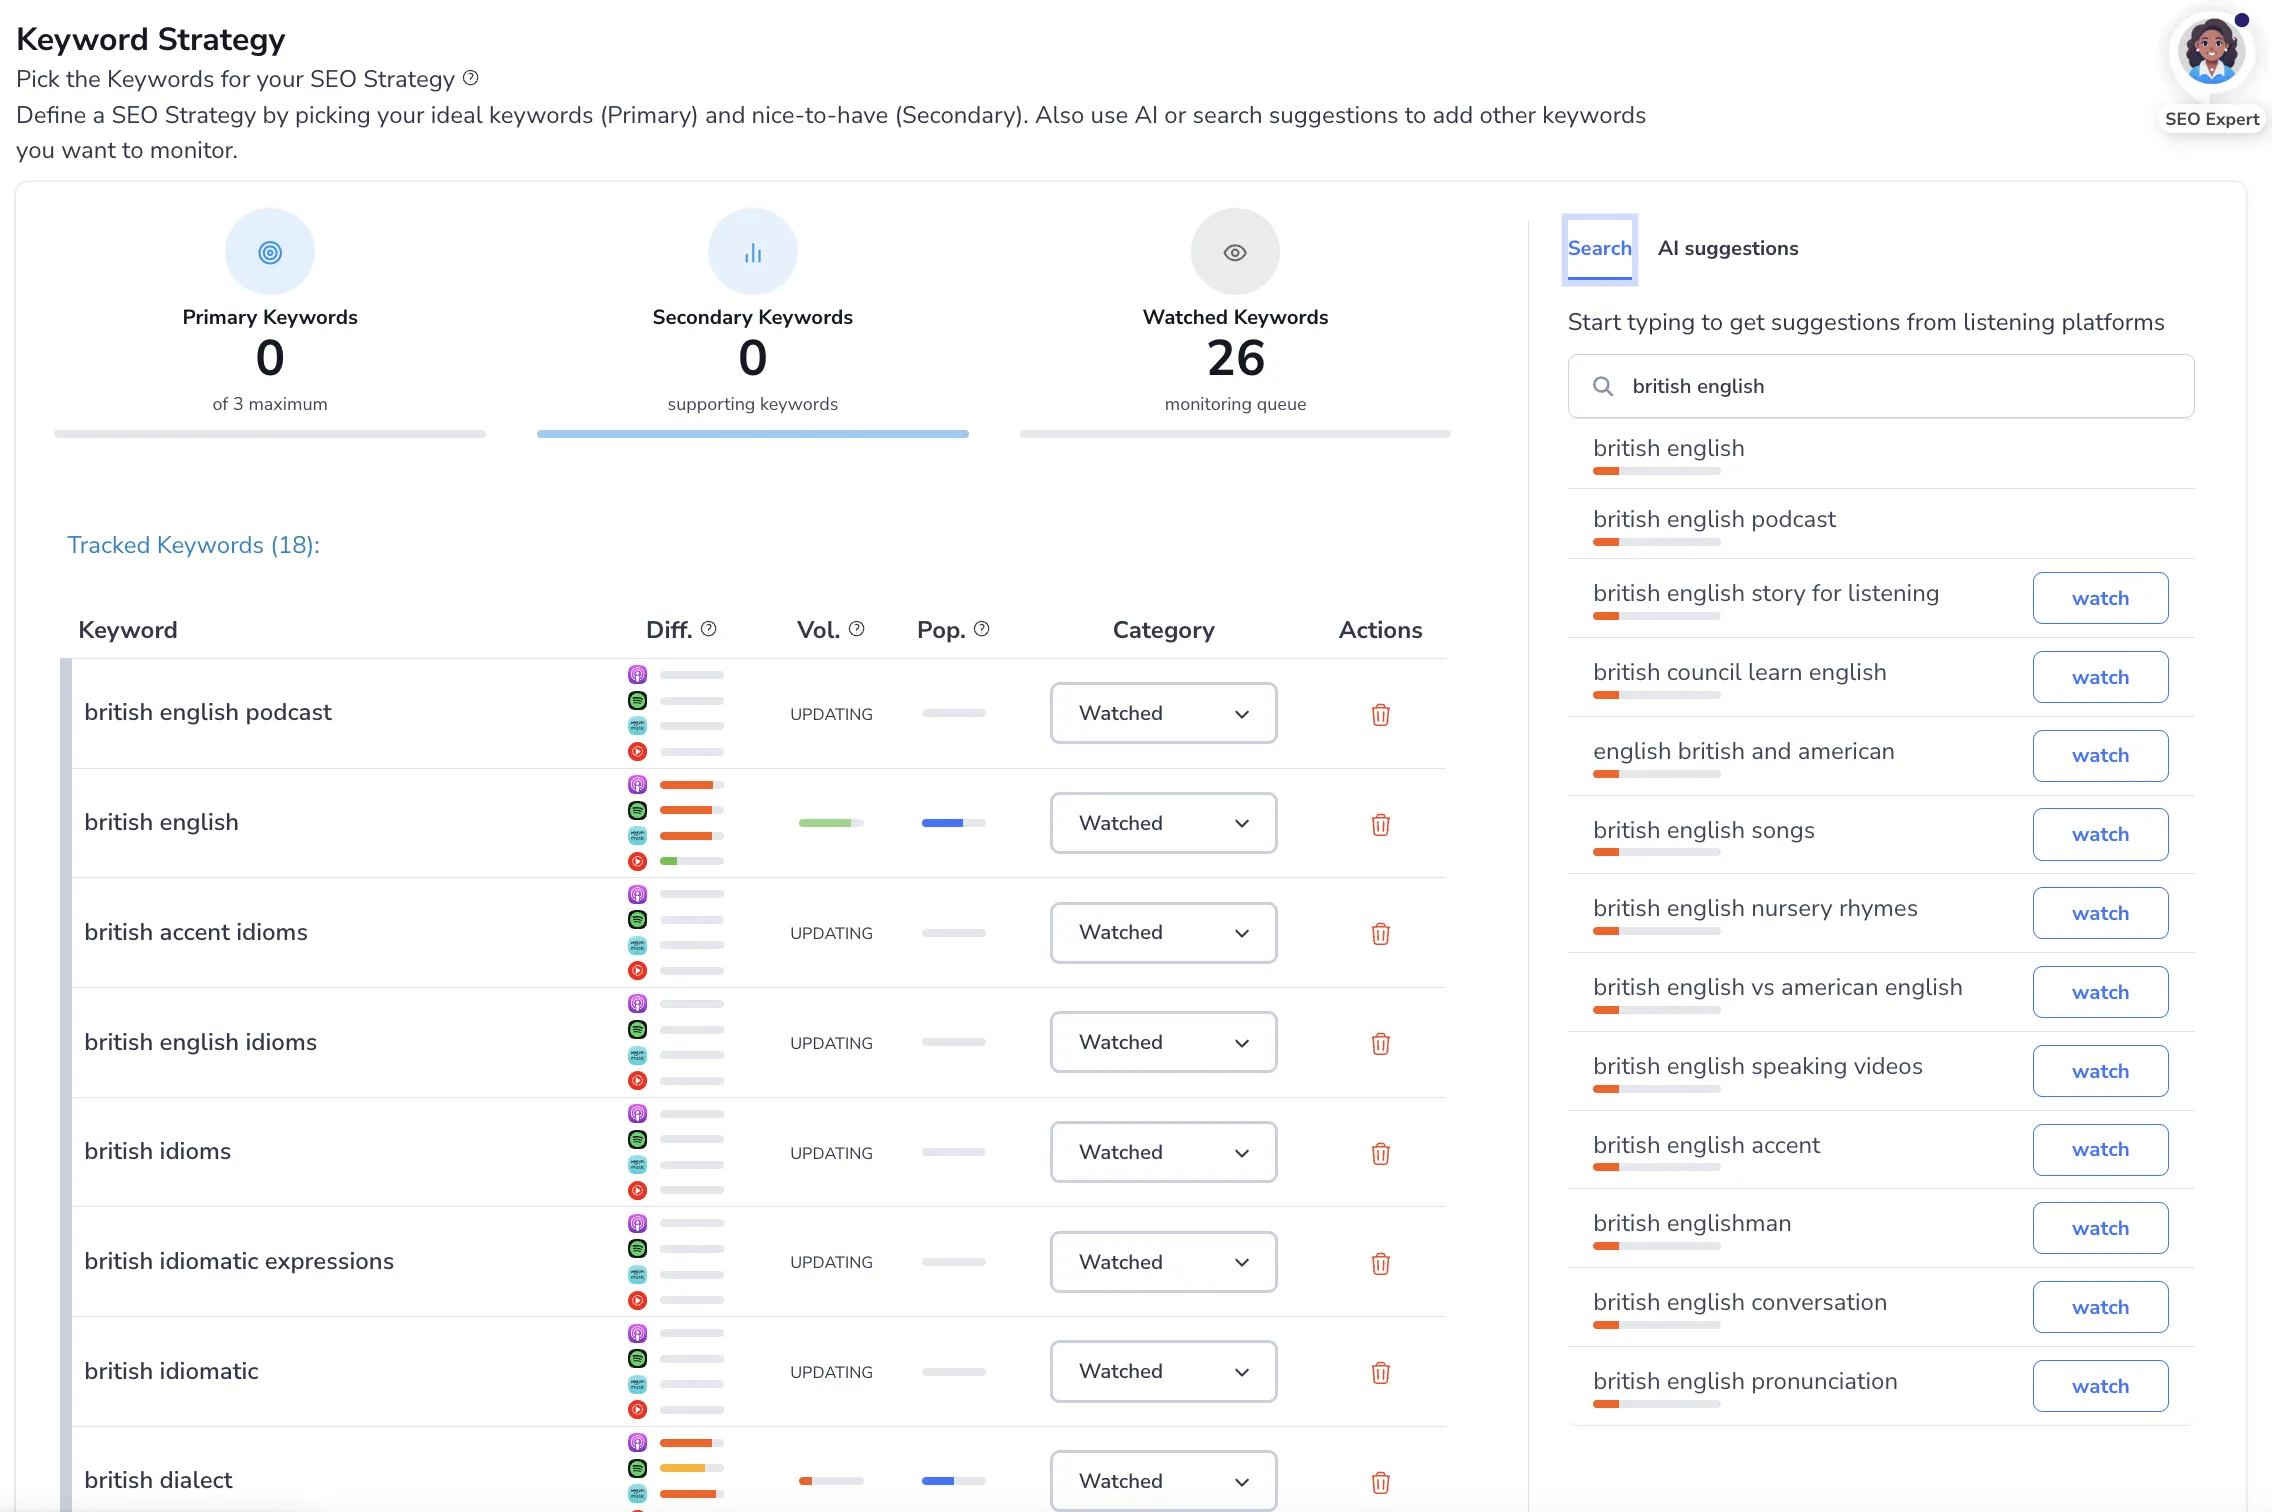Screen dimensions: 2272x1512
Task: Watch british english vs american english
Action: pyautogui.click(x=2100, y=992)
